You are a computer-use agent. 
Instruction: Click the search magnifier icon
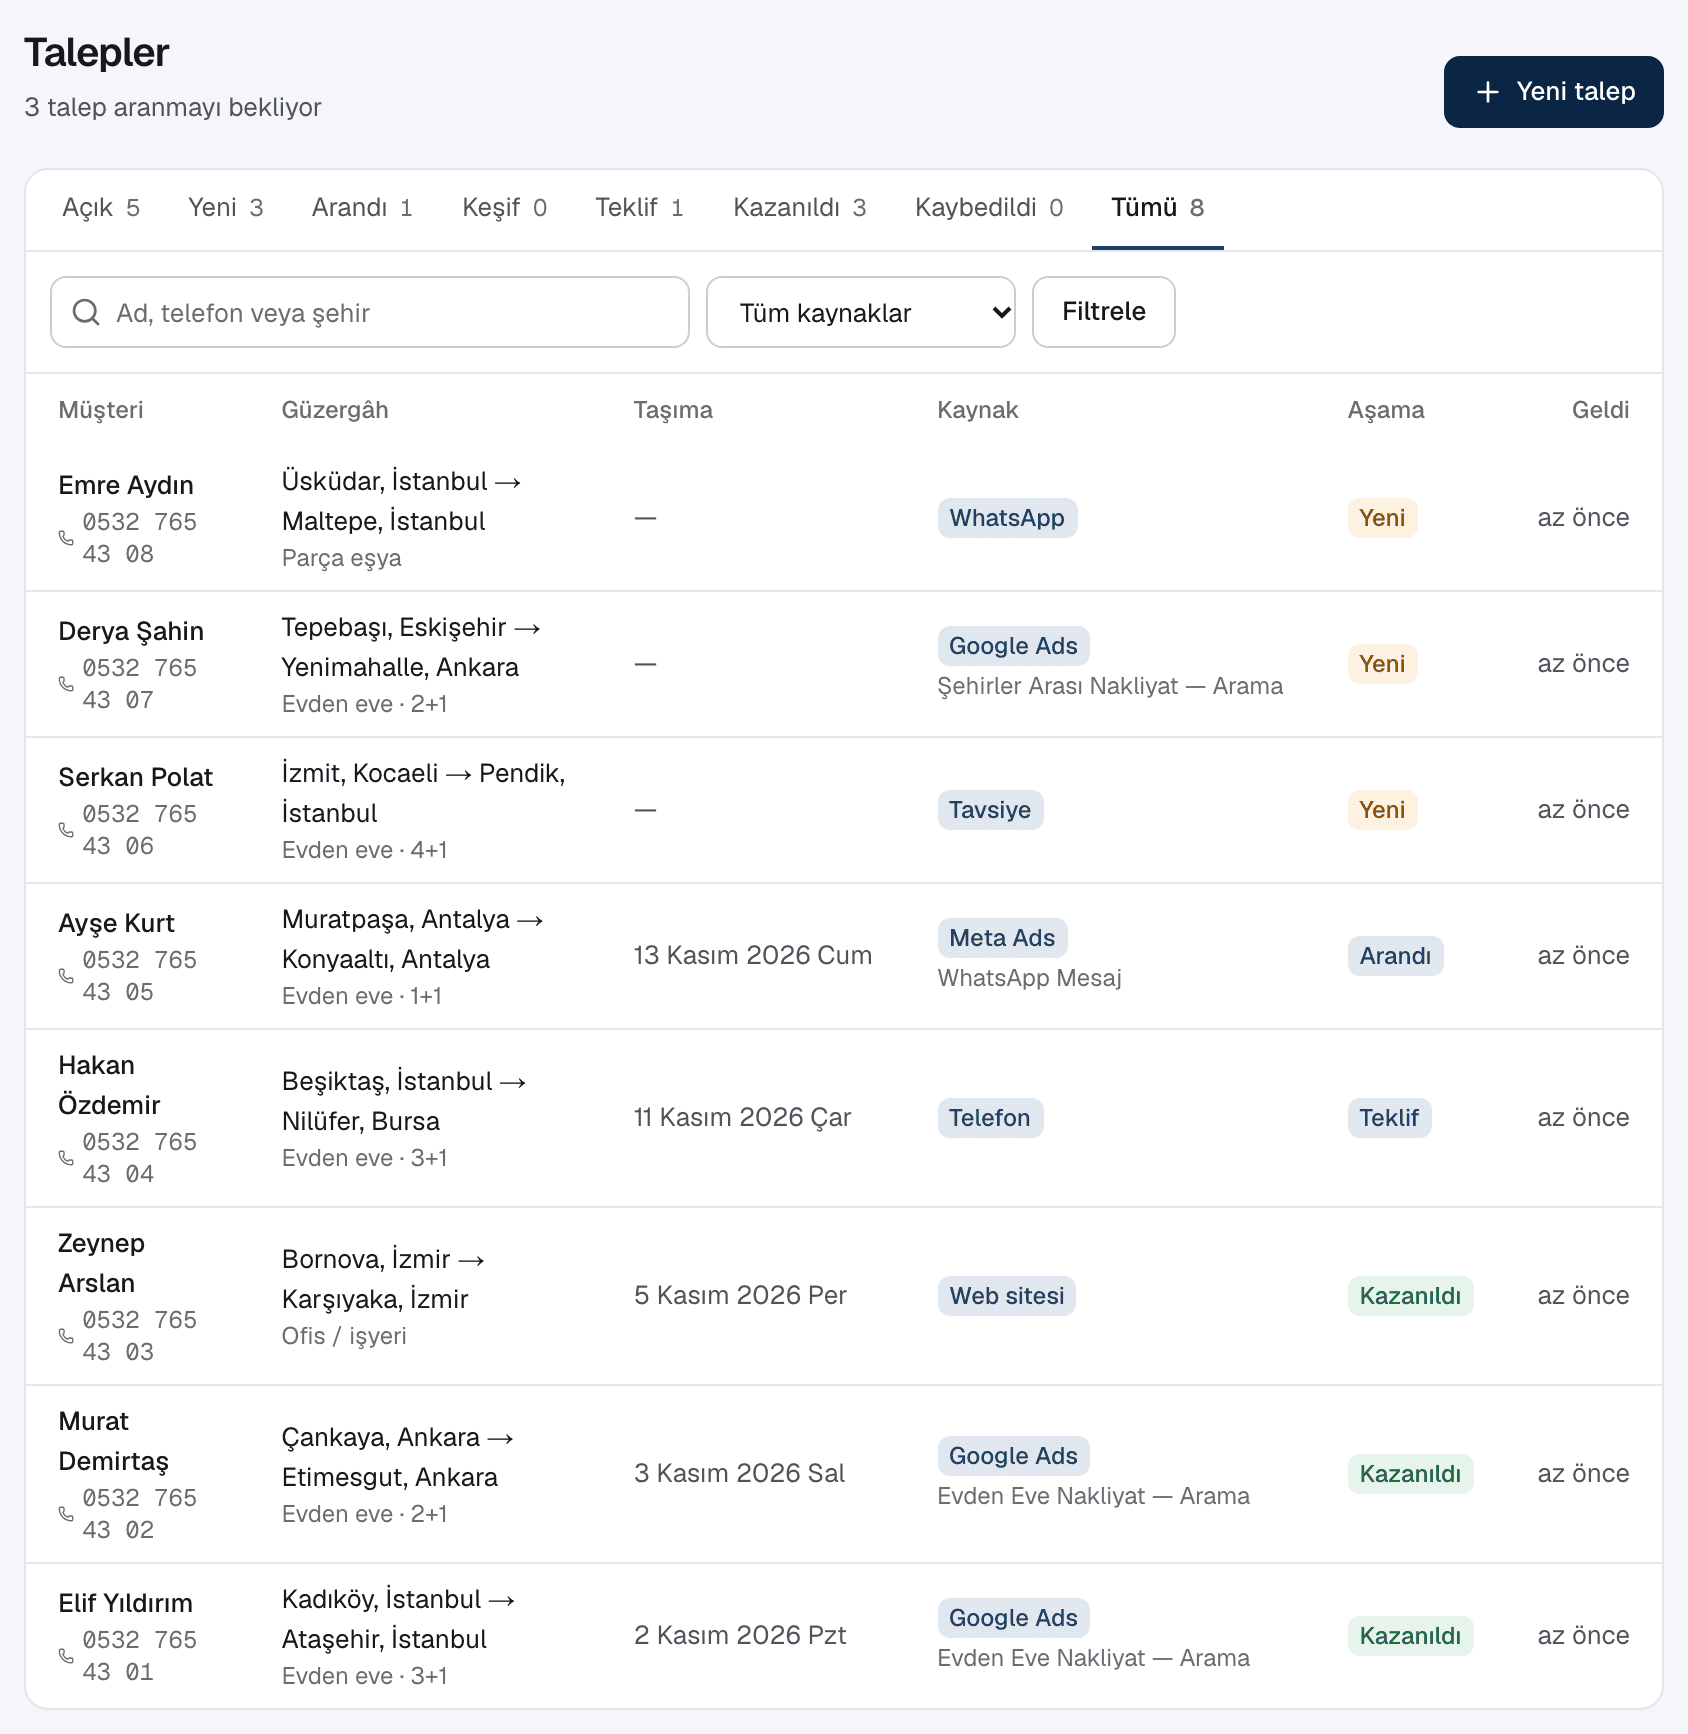click(87, 312)
